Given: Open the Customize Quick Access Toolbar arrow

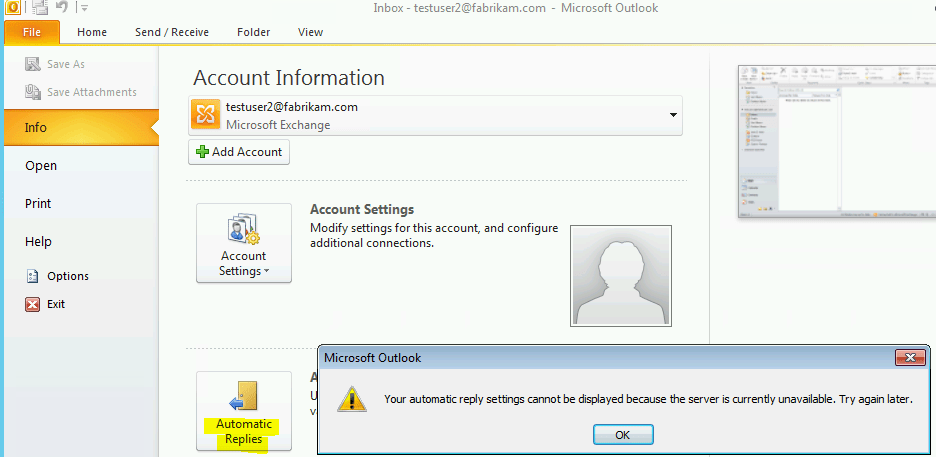Looking at the screenshot, I should (84, 8).
